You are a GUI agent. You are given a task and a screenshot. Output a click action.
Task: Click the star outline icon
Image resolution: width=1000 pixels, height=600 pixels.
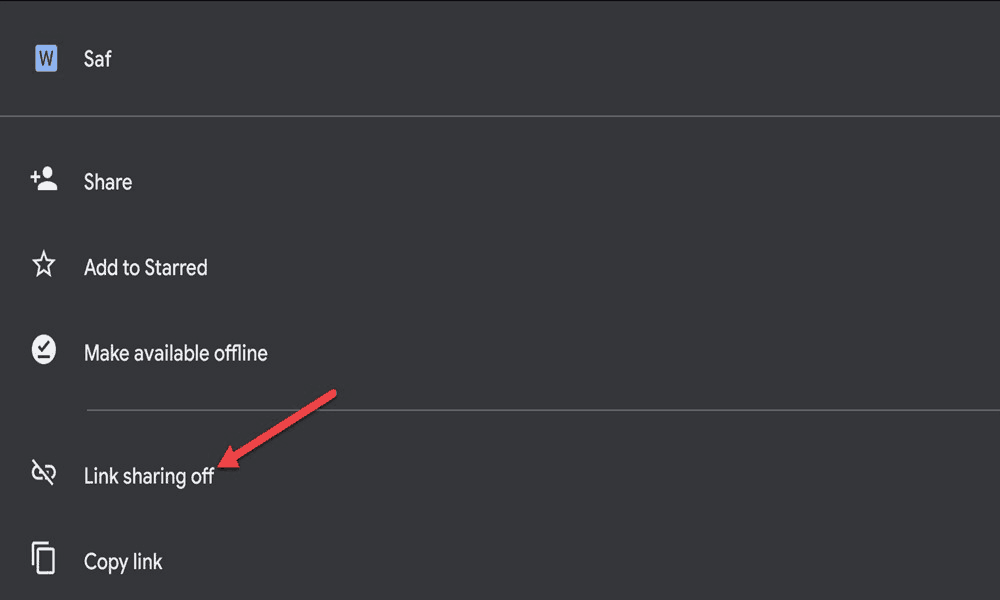44,264
